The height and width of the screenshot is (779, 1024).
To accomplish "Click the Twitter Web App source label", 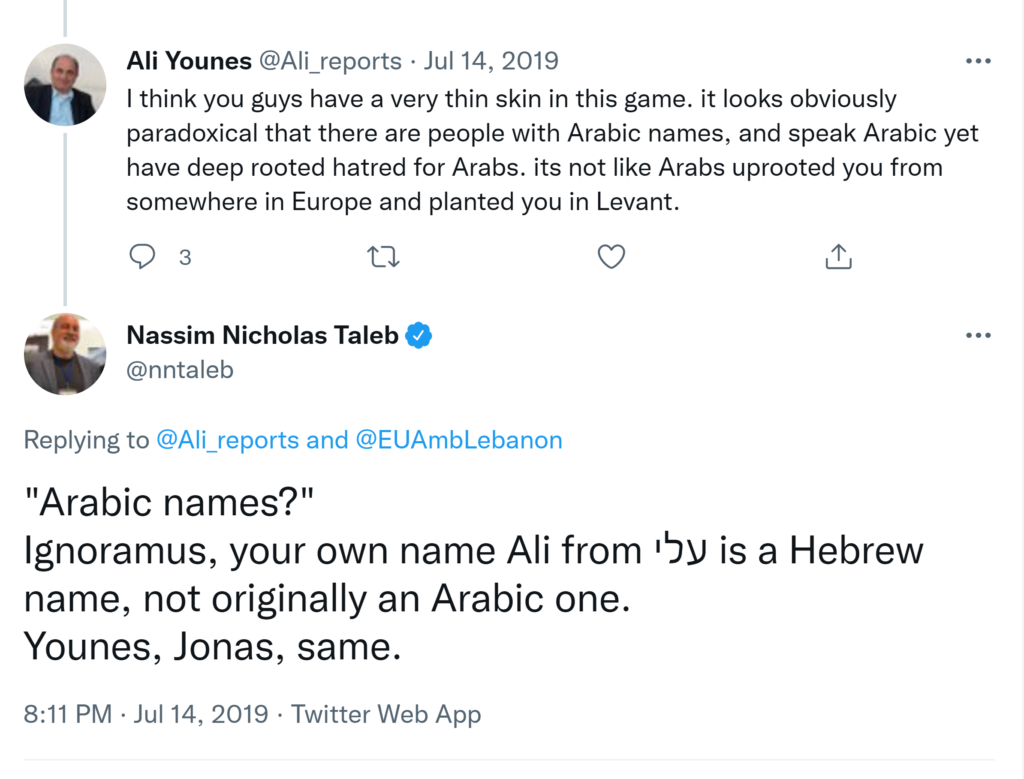I will click(x=386, y=715).
